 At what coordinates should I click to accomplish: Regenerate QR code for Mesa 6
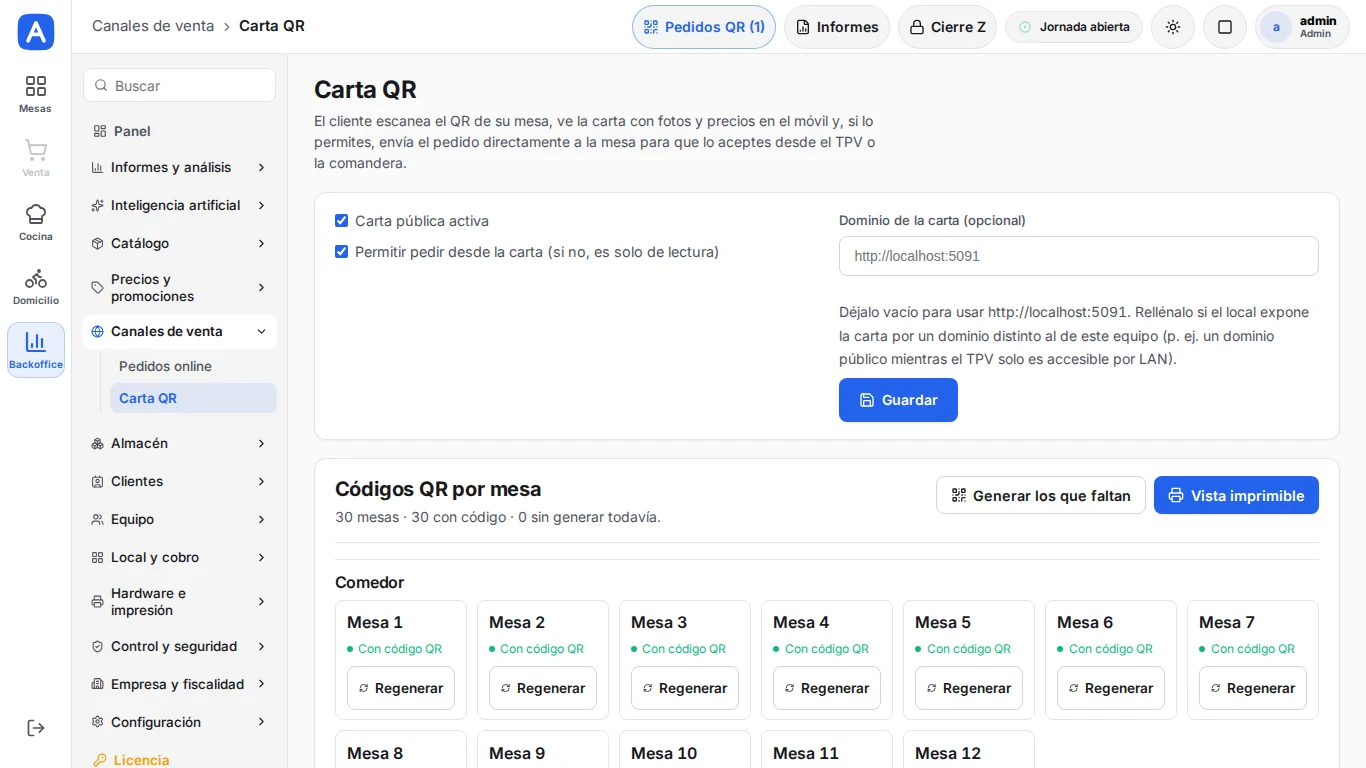pos(1111,688)
